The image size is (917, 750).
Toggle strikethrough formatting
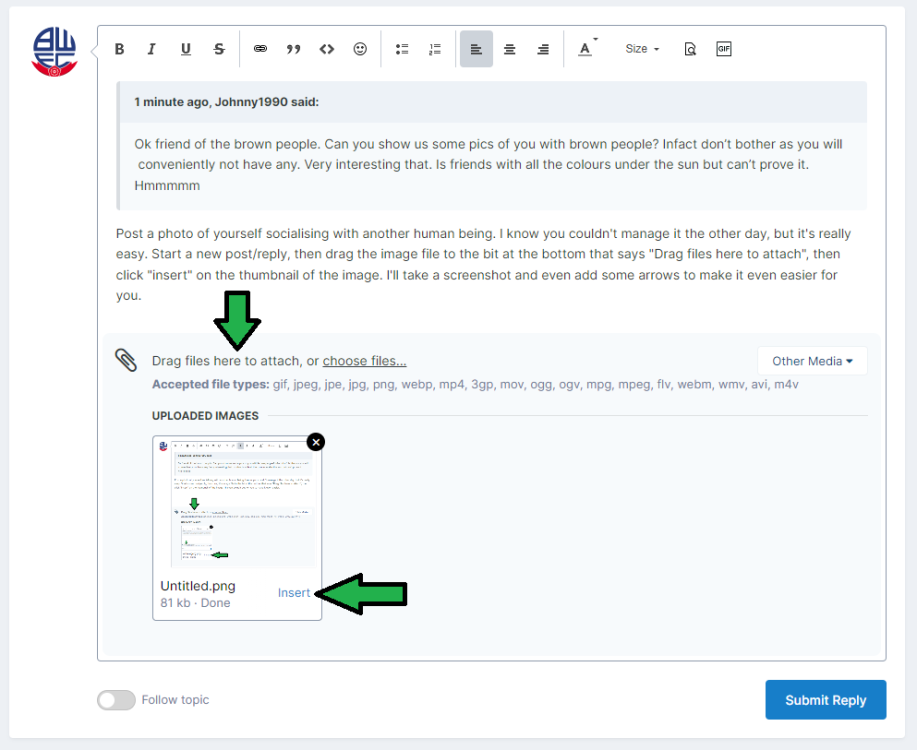219,49
